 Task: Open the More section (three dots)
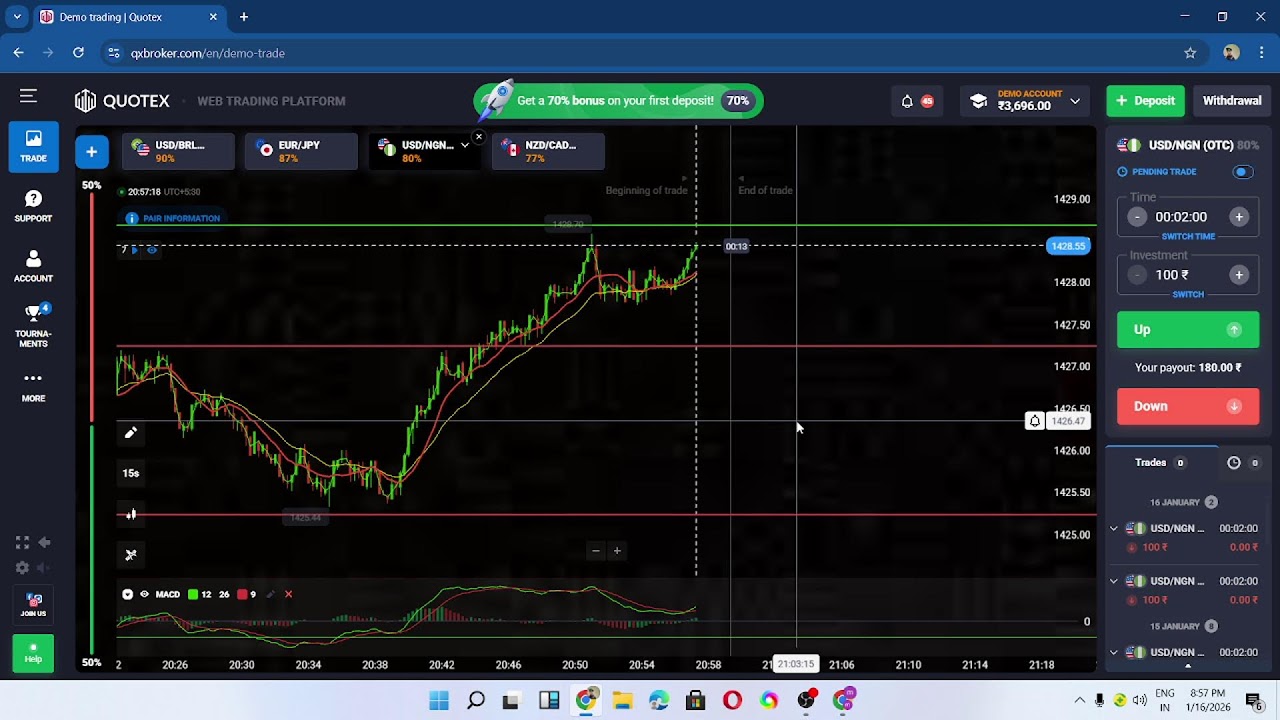click(33, 386)
